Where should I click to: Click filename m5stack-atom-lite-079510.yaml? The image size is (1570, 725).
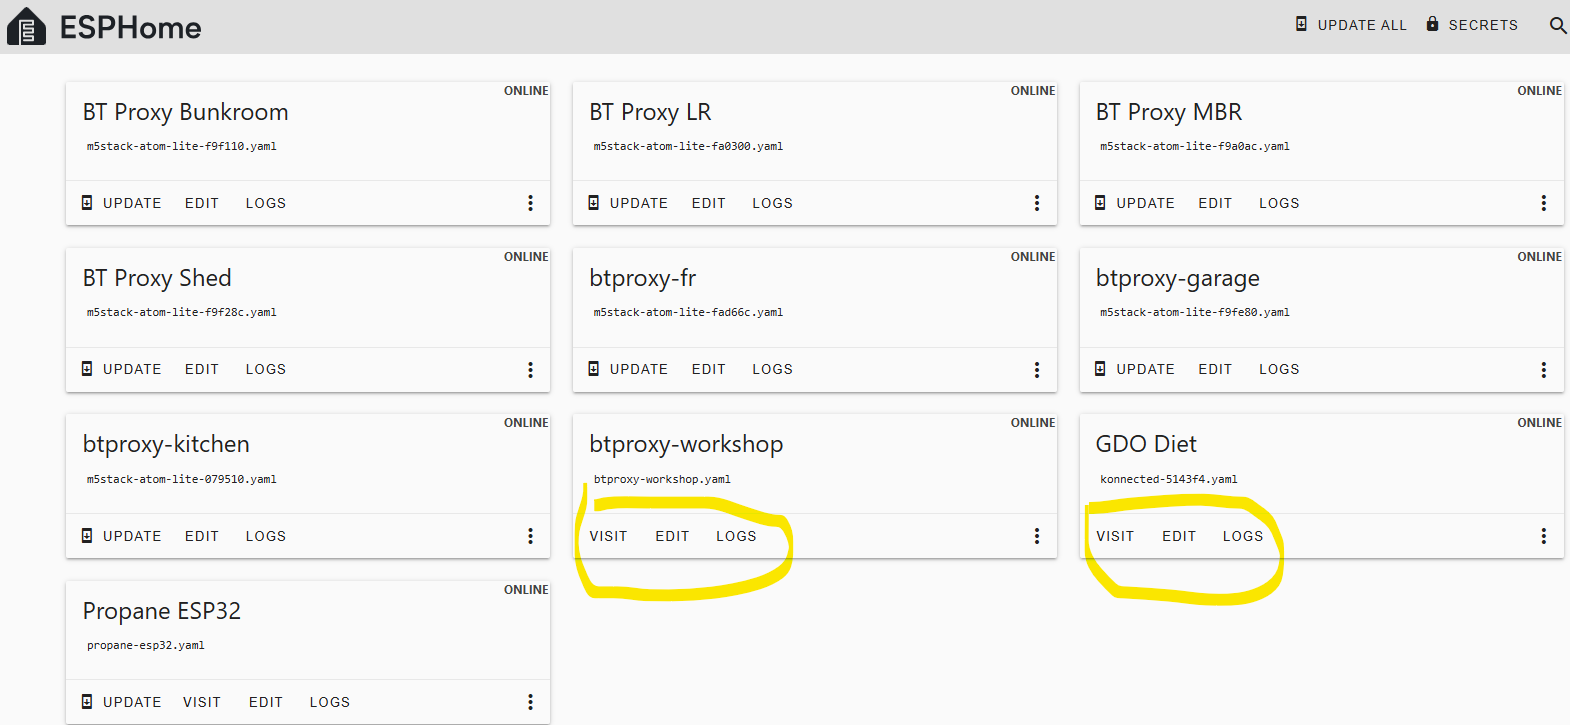[x=182, y=479]
